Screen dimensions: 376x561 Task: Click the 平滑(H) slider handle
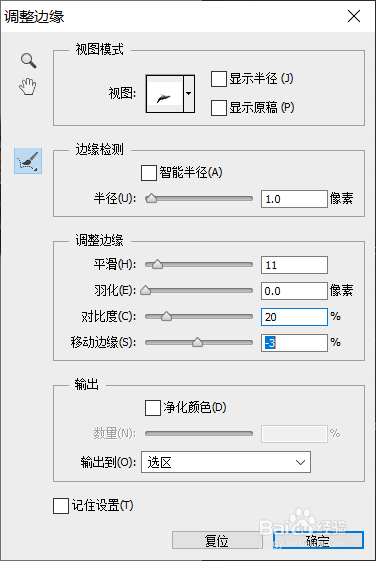pos(157,265)
